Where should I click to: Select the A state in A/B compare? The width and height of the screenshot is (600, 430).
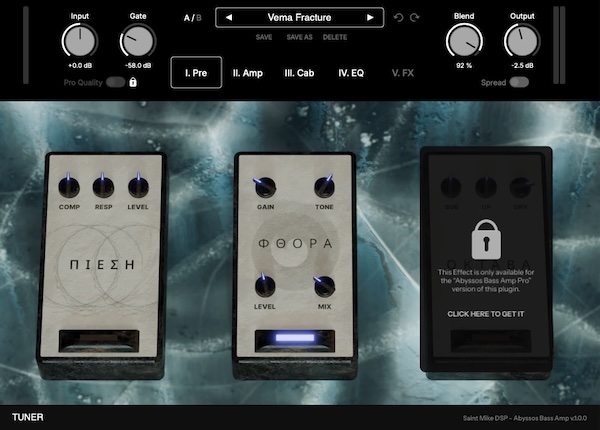tap(187, 18)
